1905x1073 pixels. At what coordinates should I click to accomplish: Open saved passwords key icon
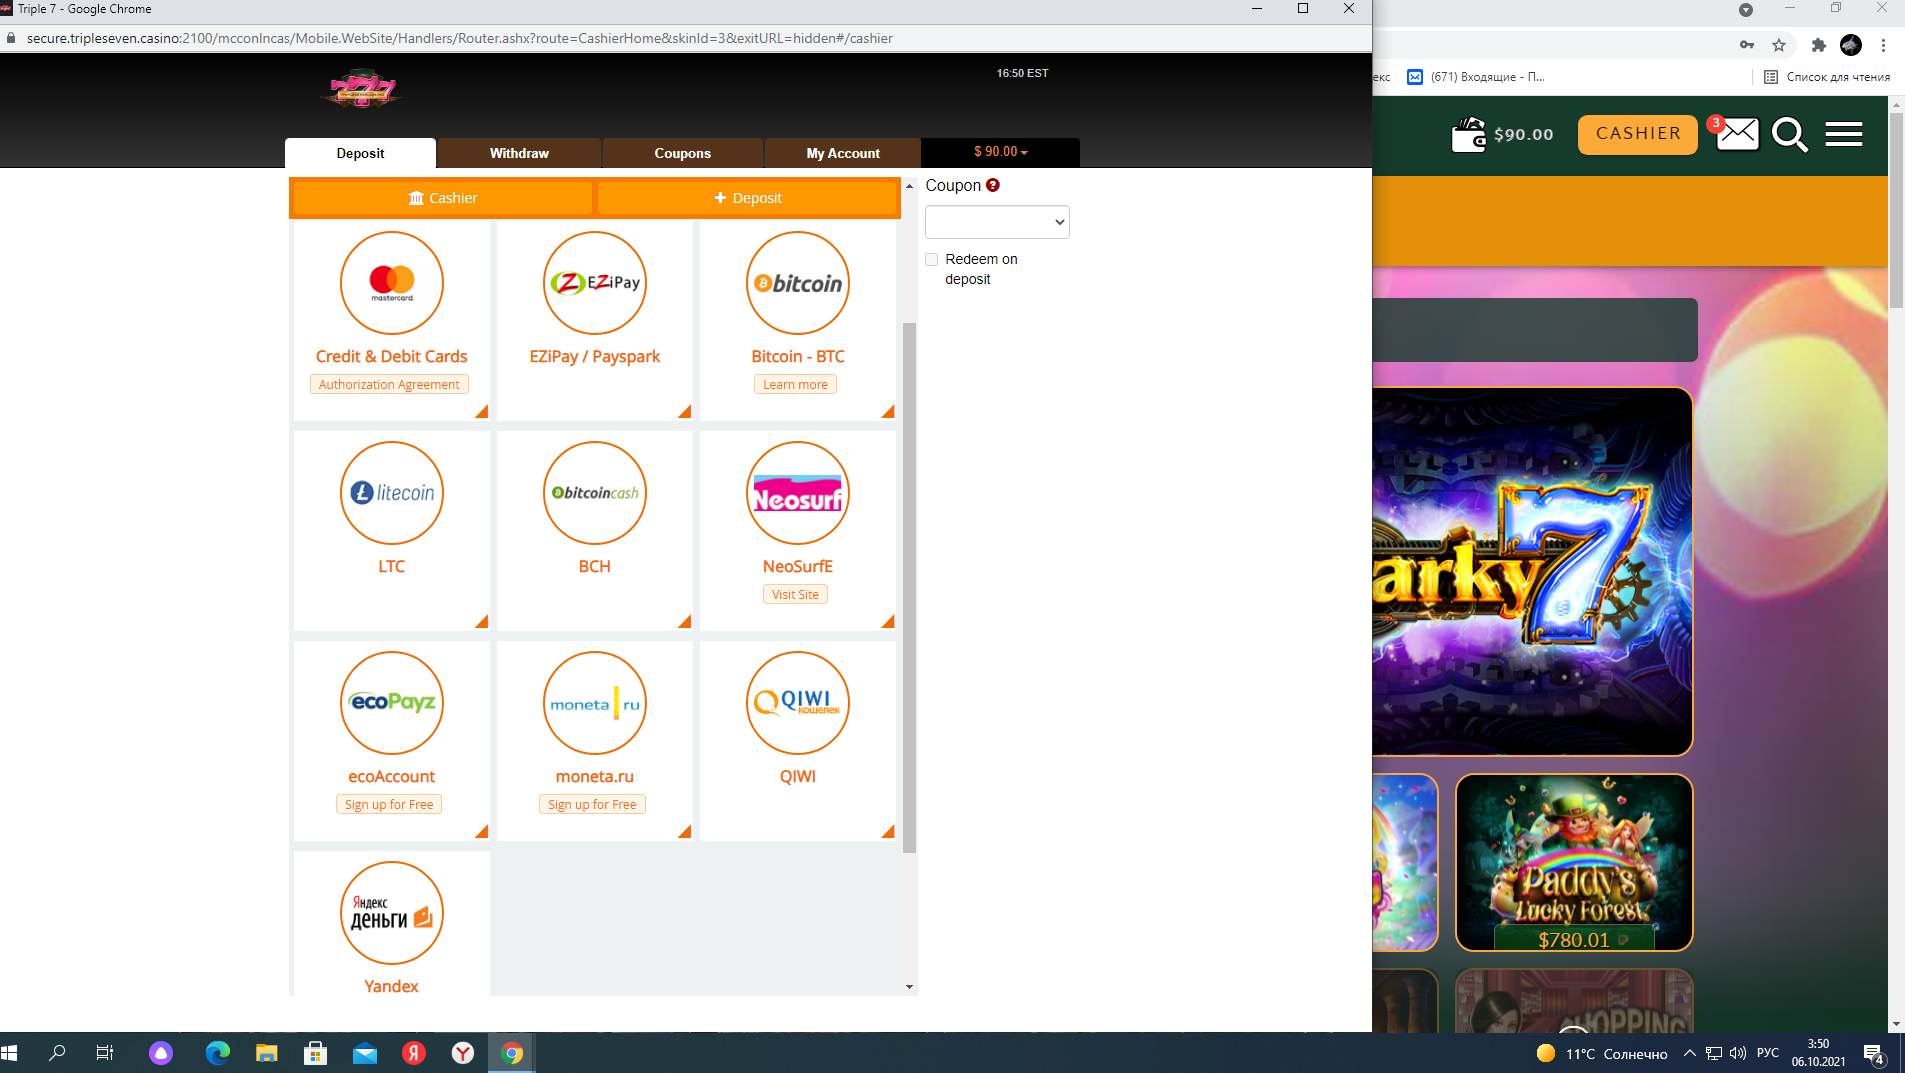tap(1747, 45)
